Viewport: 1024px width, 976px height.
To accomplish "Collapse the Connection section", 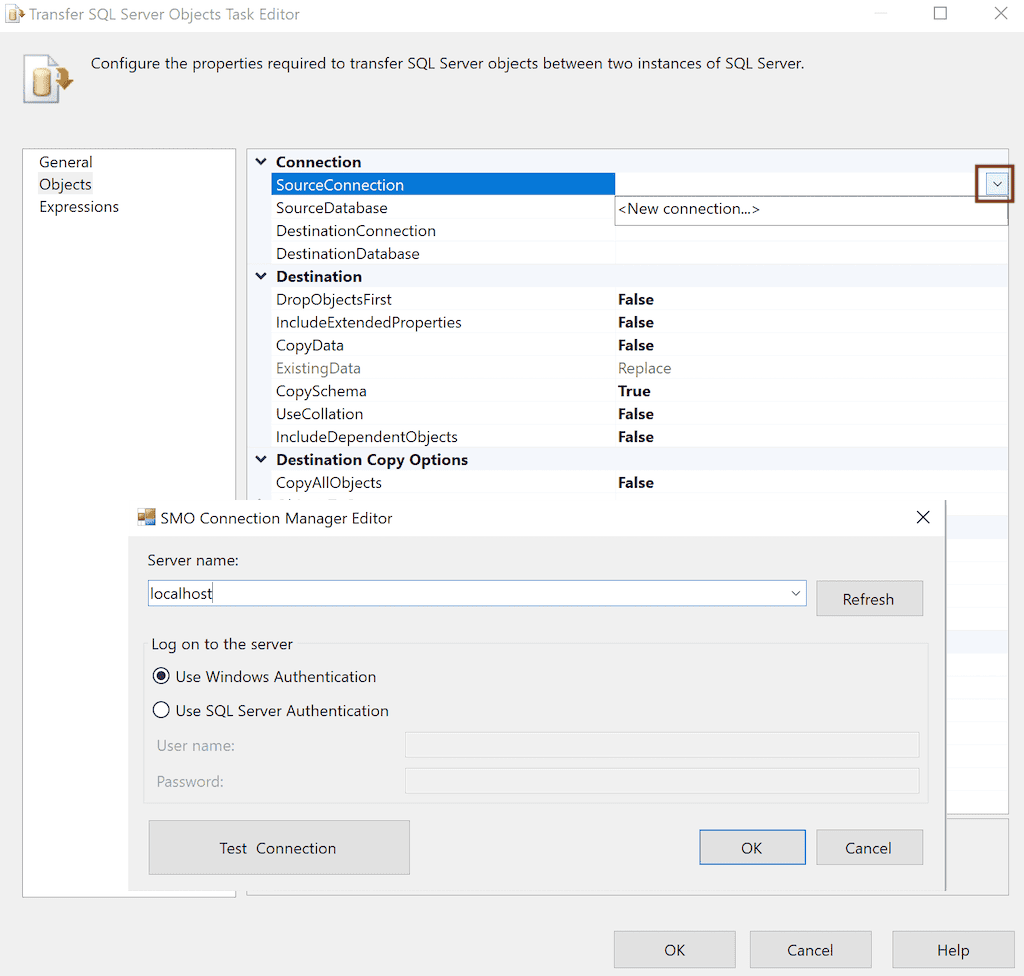I will coord(260,161).
